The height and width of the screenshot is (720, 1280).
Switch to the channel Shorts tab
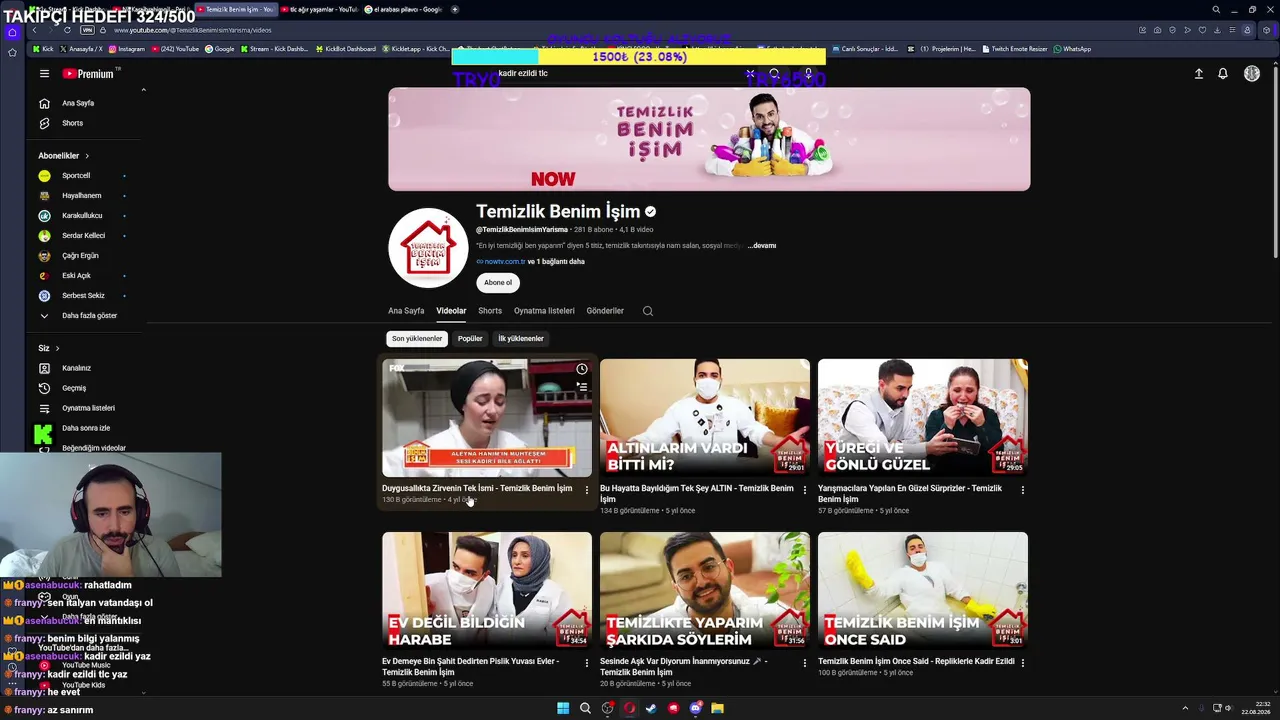490,311
